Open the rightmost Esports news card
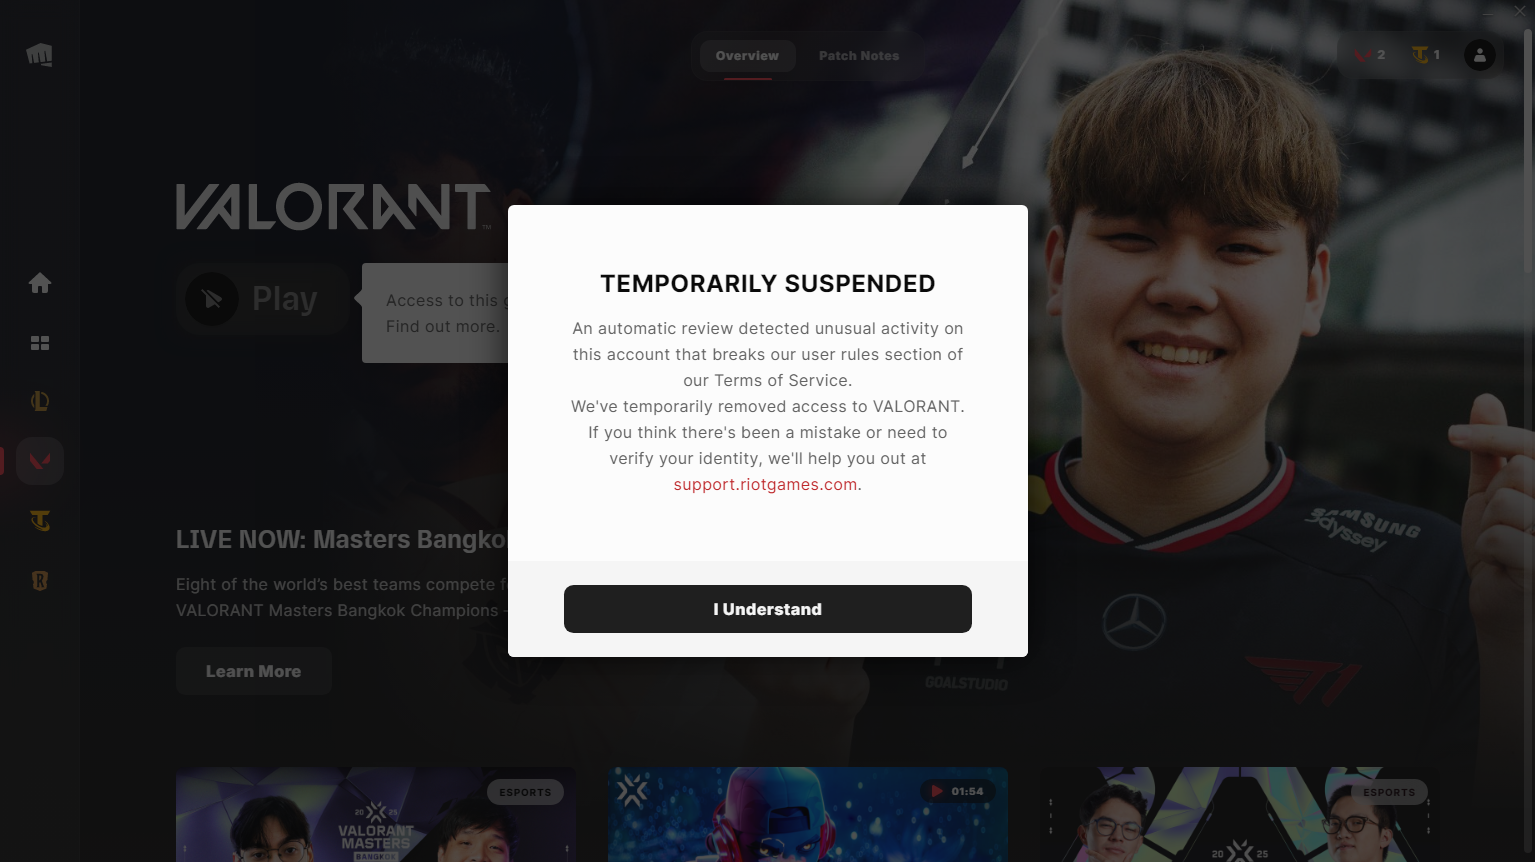Image resolution: width=1535 pixels, height=862 pixels. pos(1240,814)
